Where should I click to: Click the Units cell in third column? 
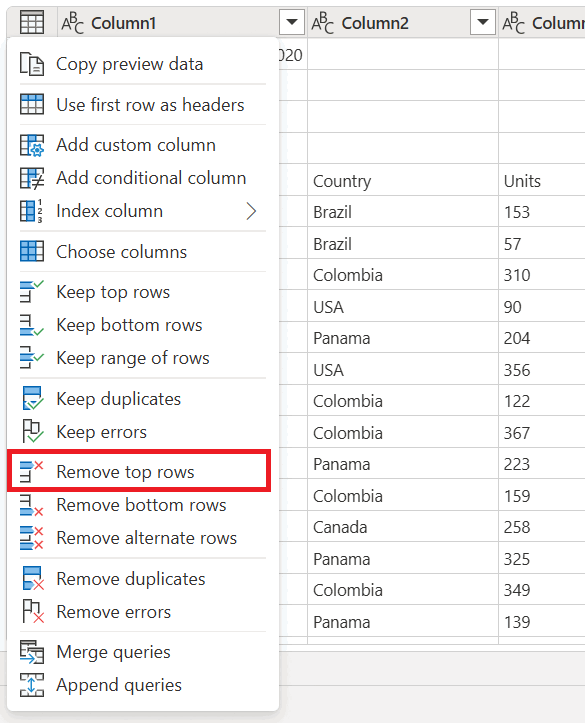point(542,181)
